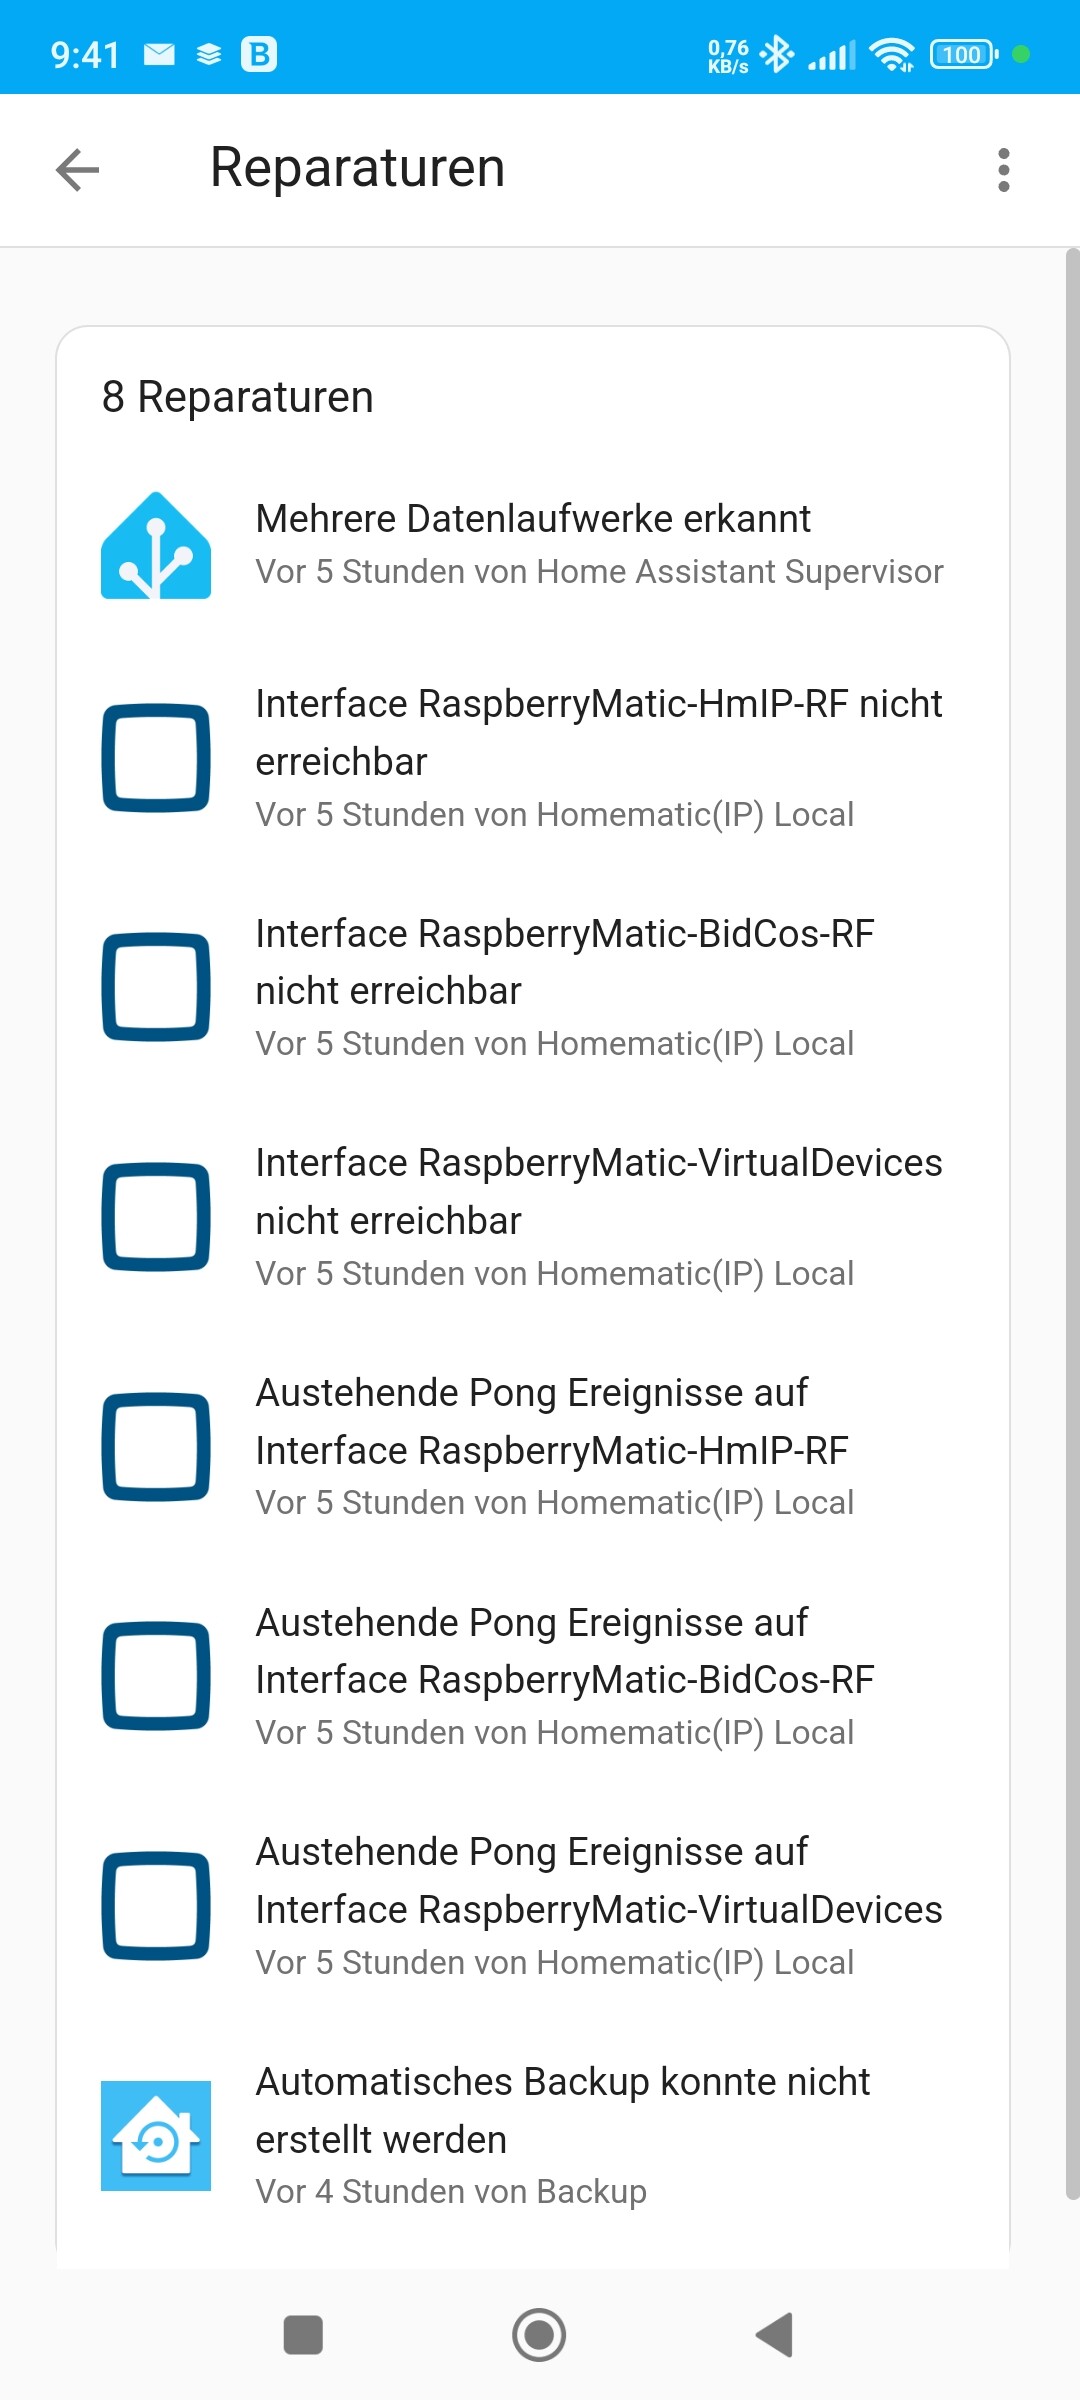Screen dimensions: 1080x2400
Task: Open Mehrere Datenlaufwerke erkannt repair
Action: click(533, 545)
